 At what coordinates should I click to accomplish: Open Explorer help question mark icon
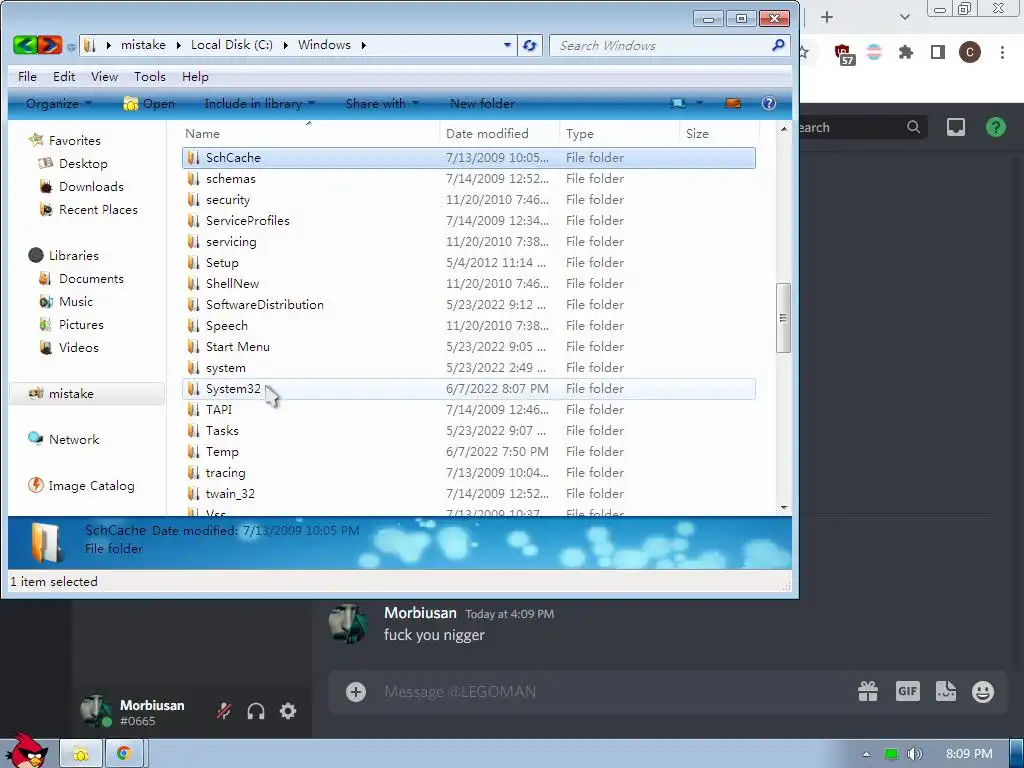point(769,103)
